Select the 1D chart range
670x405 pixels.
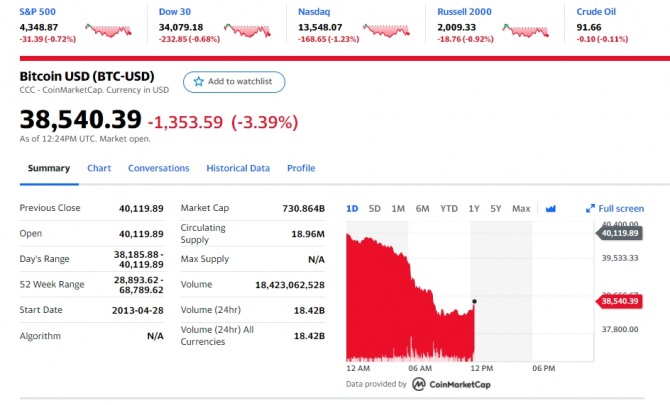[x=352, y=209]
